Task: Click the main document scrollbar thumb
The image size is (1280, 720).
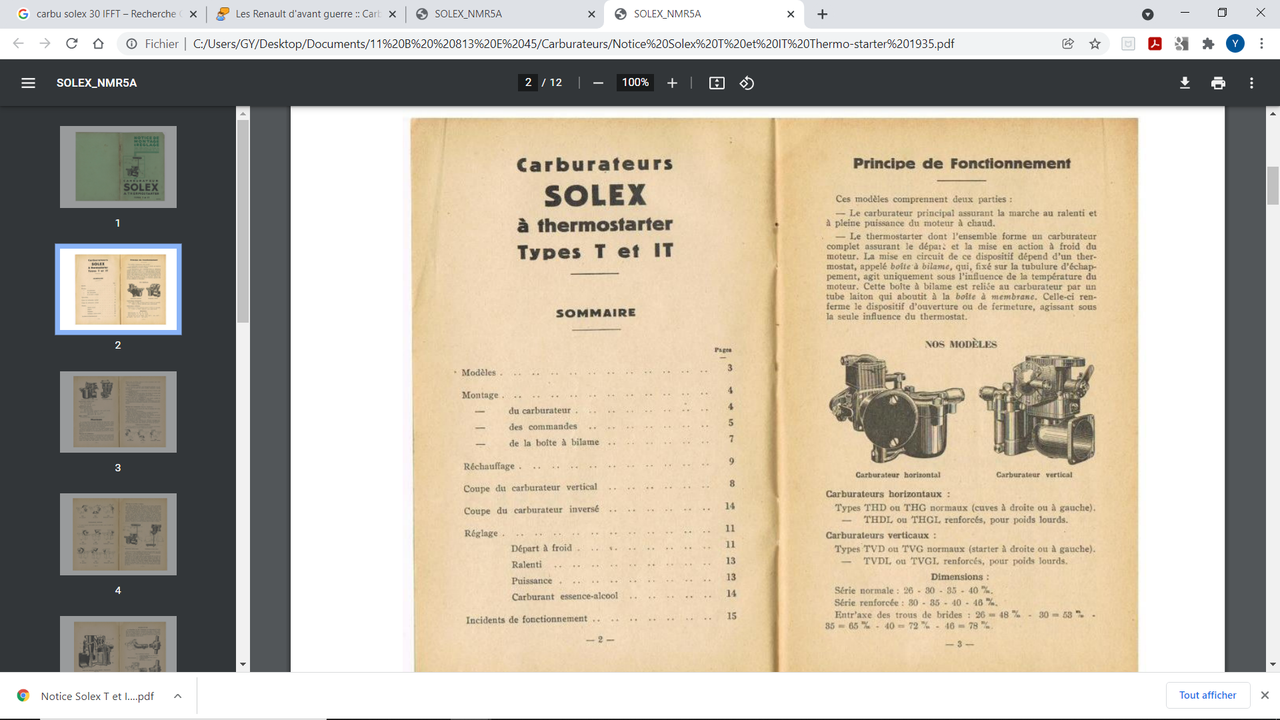Action: pyautogui.click(x=1273, y=186)
